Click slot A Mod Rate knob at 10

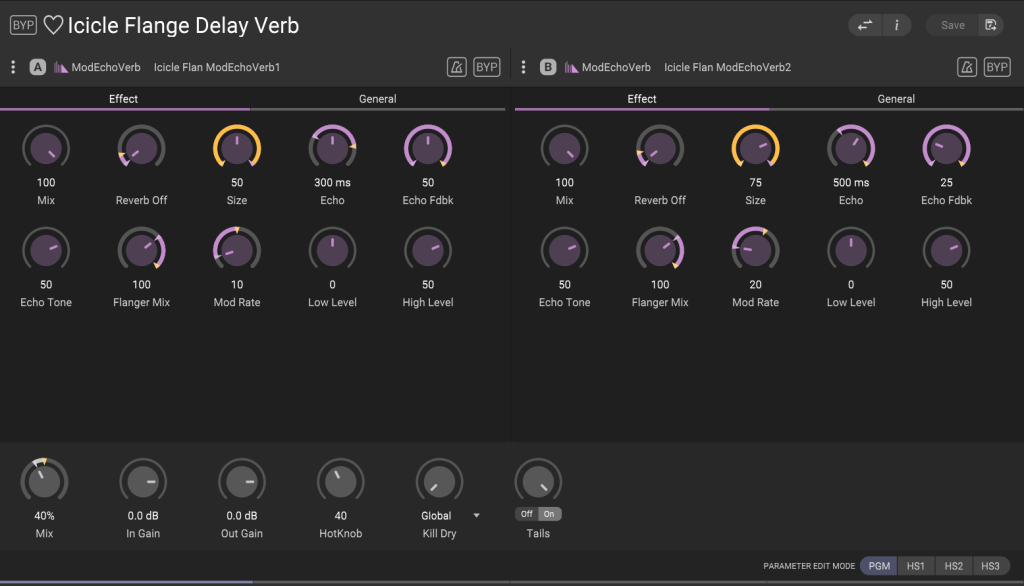point(237,250)
